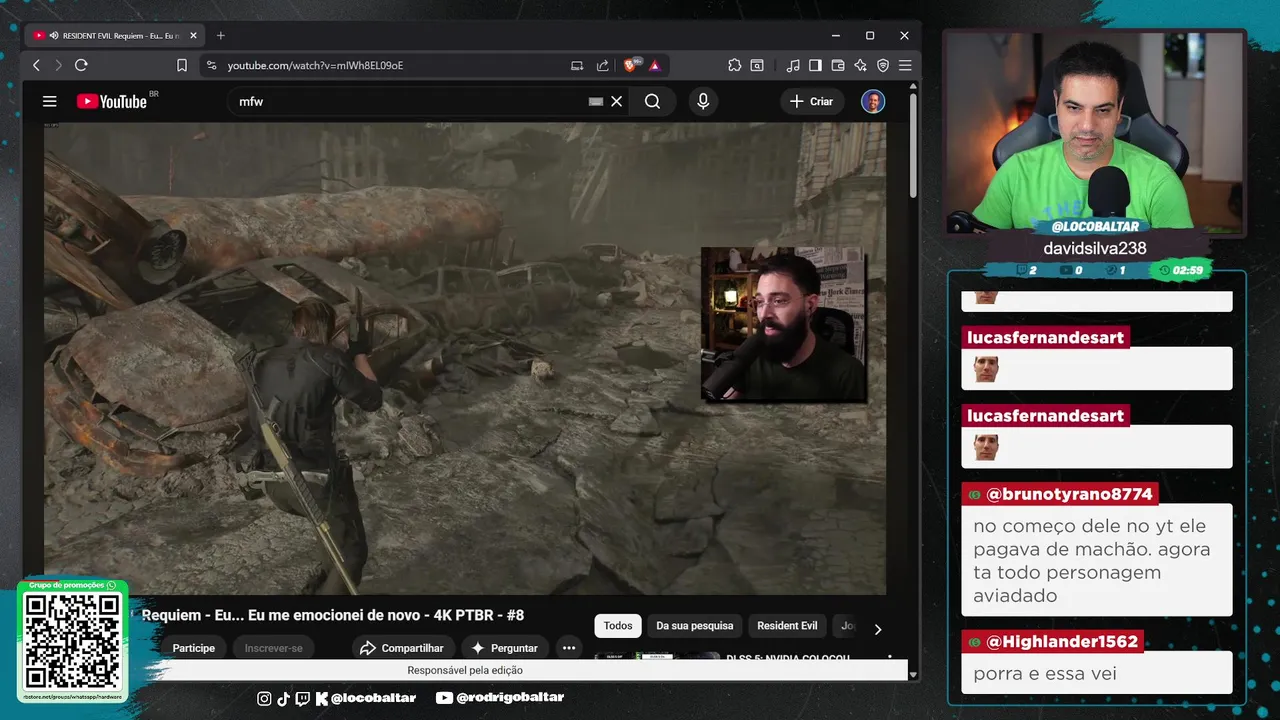Click the Inscrever-se subscribe button
Screen dimensions: 1280x720
point(273,648)
